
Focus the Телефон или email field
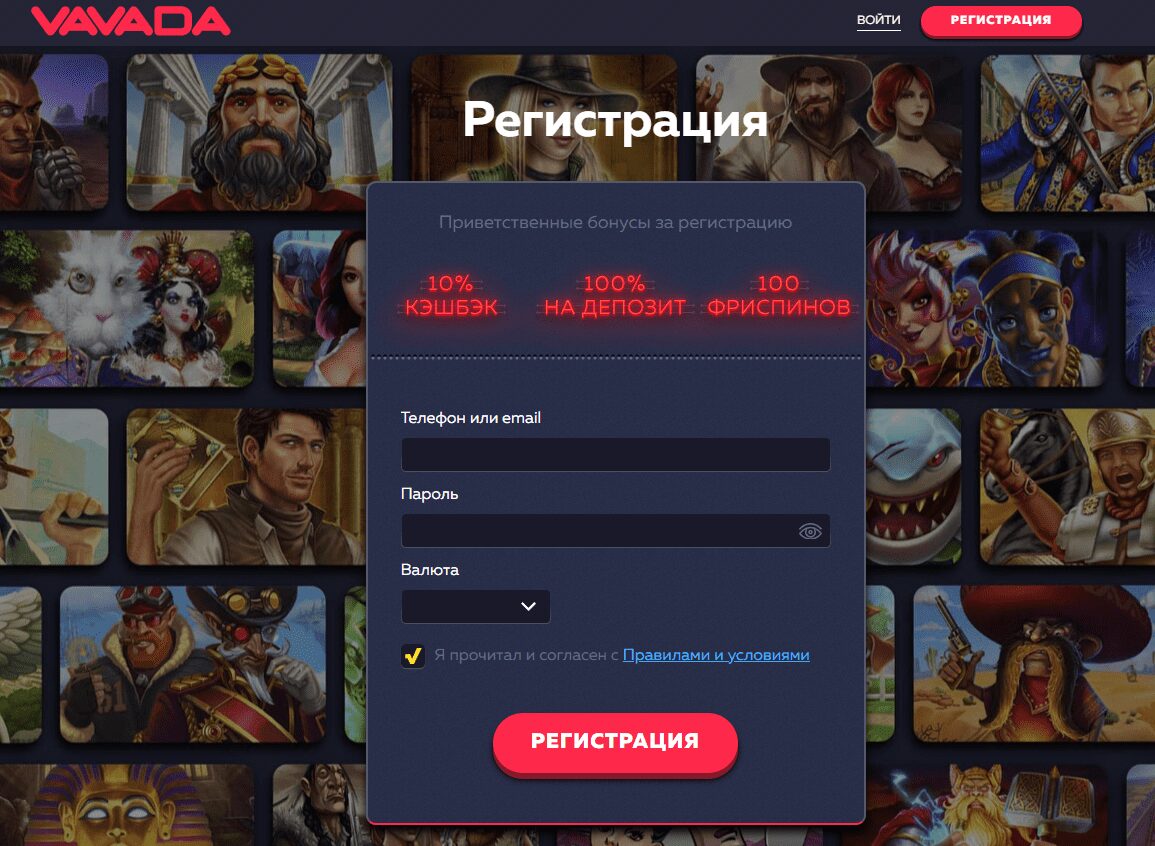click(615, 454)
